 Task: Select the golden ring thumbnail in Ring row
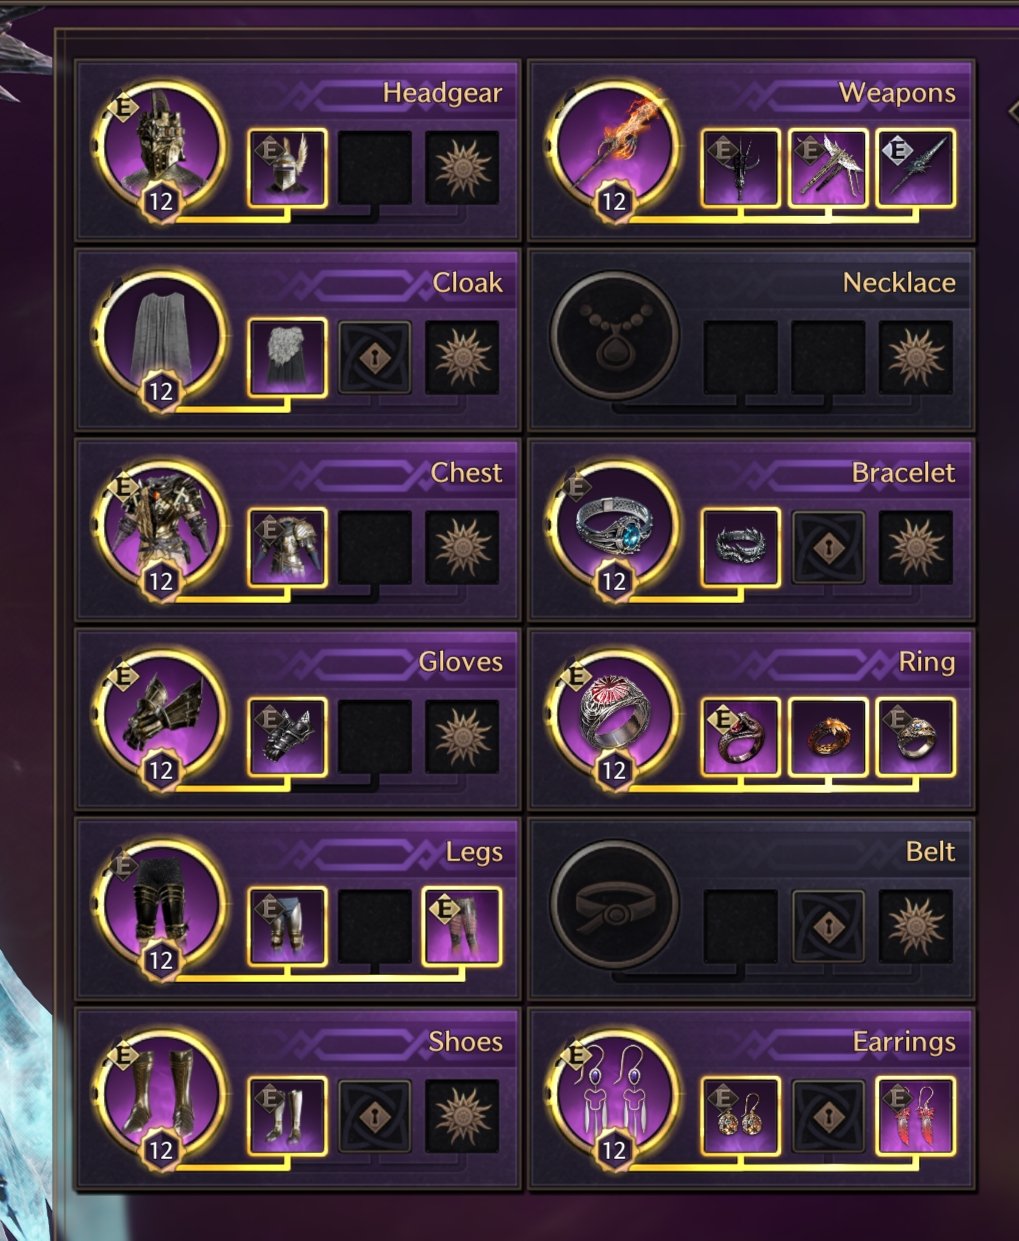(x=828, y=737)
